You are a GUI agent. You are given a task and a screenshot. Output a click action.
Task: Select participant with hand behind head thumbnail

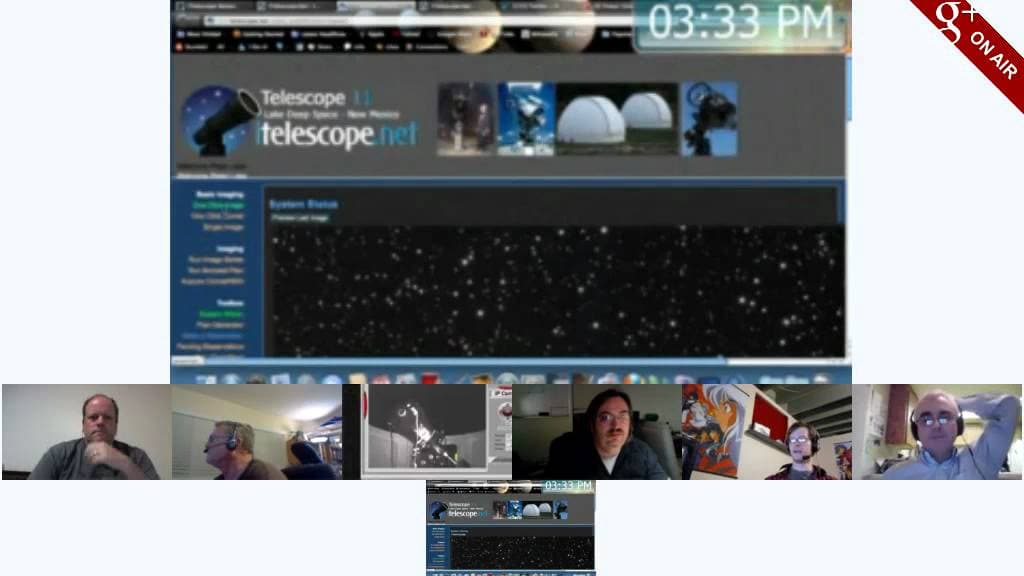coord(937,432)
